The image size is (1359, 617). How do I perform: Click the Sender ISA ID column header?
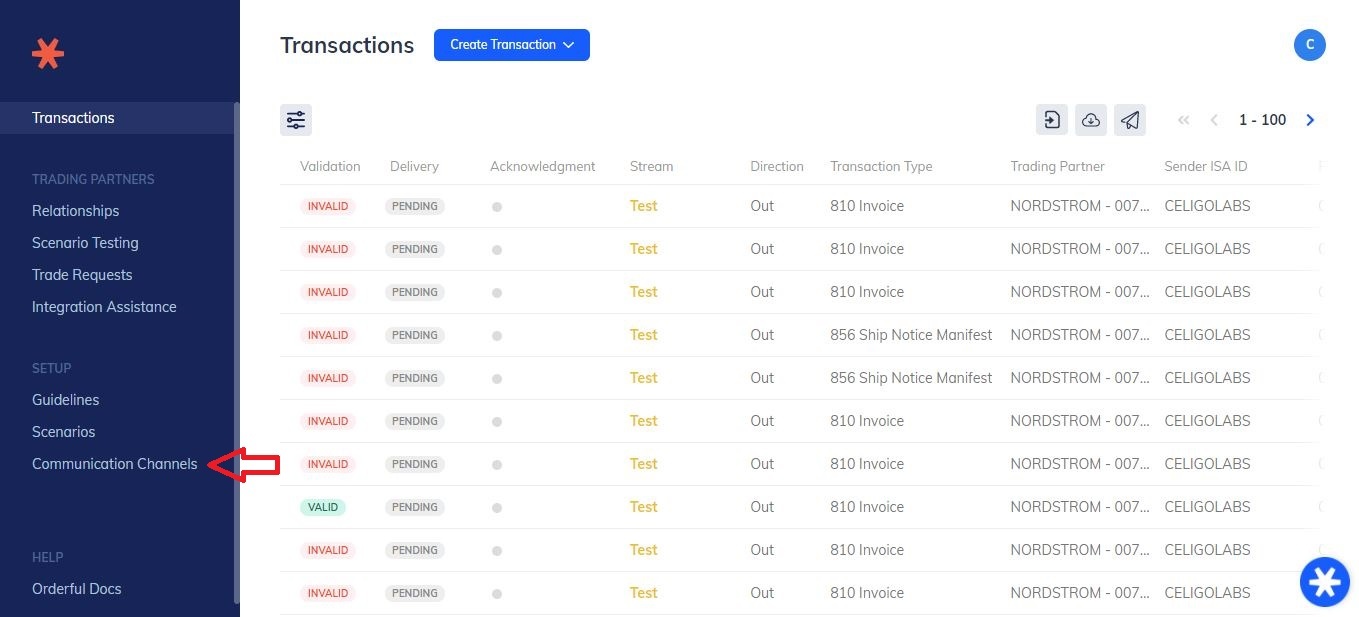point(1206,166)
